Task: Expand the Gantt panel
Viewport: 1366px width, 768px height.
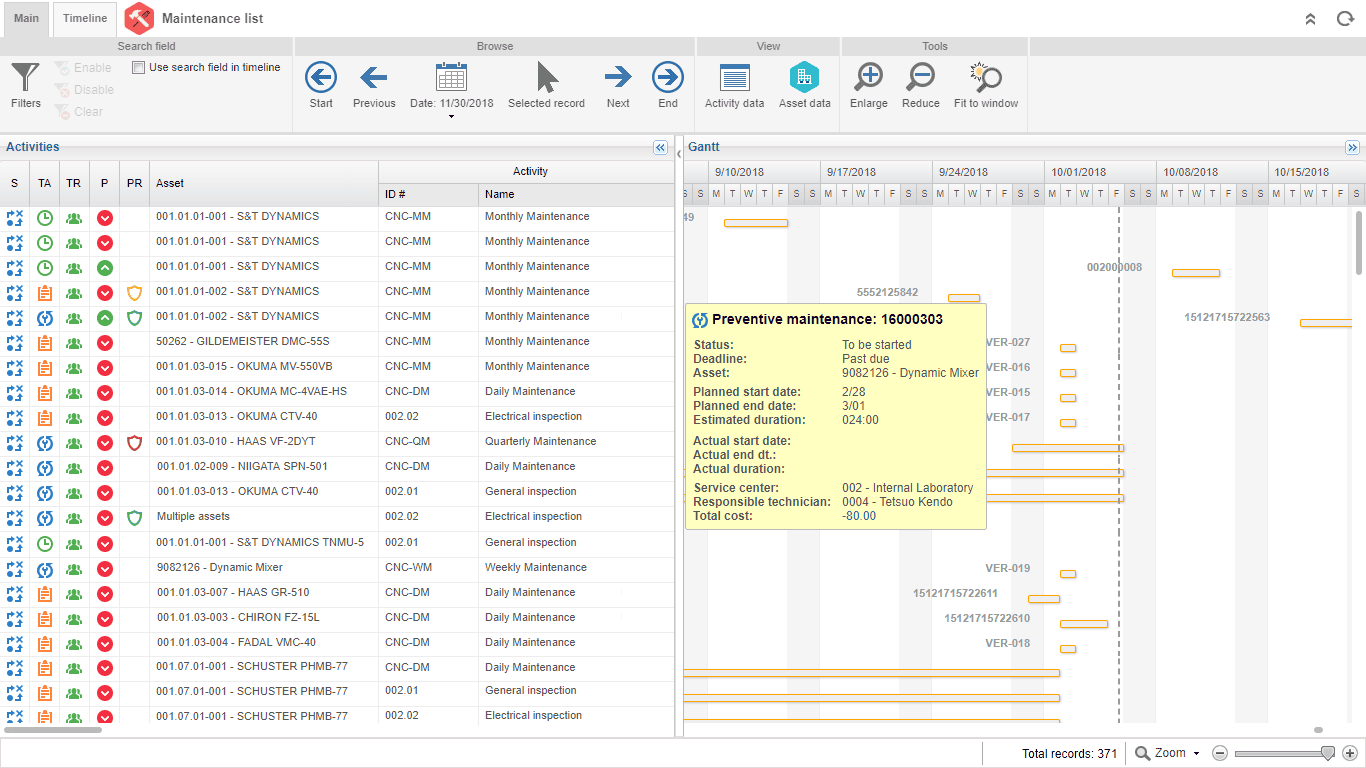Action: tap(1352, 147)
